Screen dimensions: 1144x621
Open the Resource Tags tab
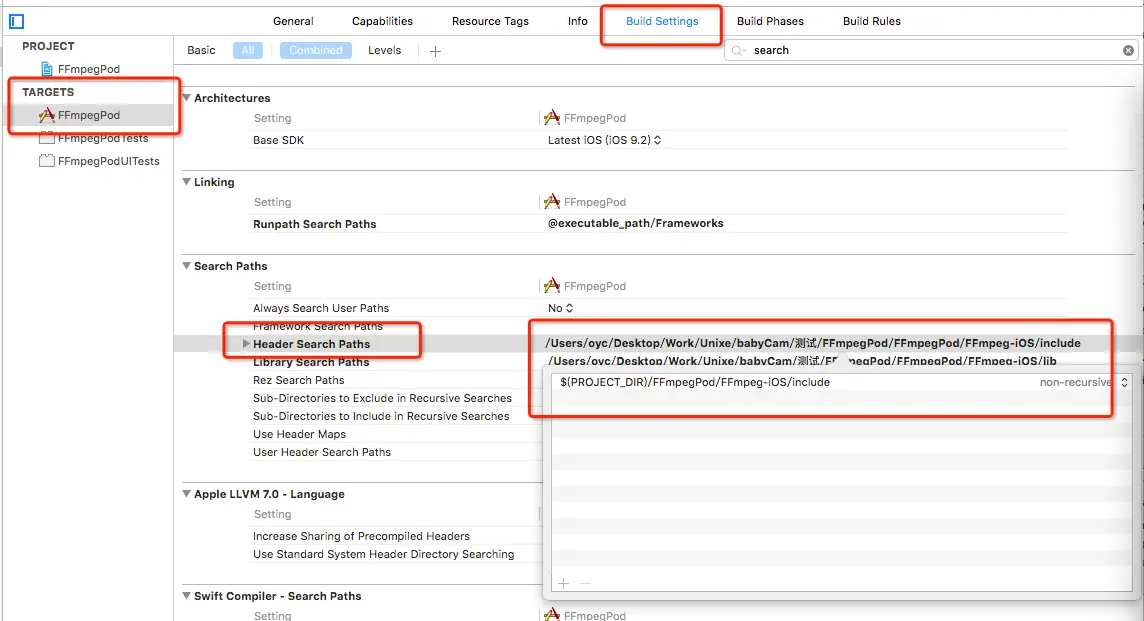click(490, 21)
